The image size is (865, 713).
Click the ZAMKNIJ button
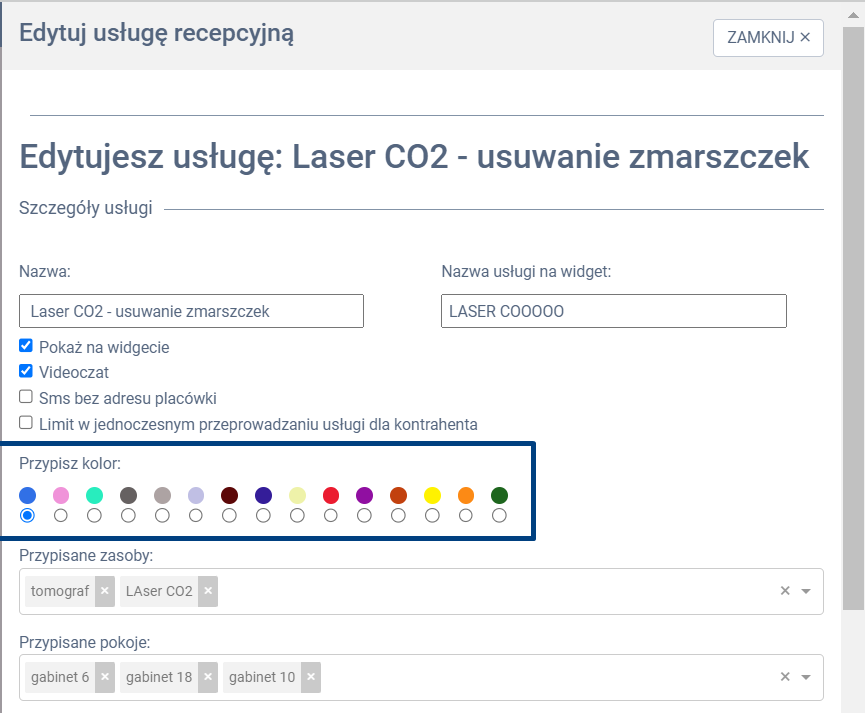point(768,38)
